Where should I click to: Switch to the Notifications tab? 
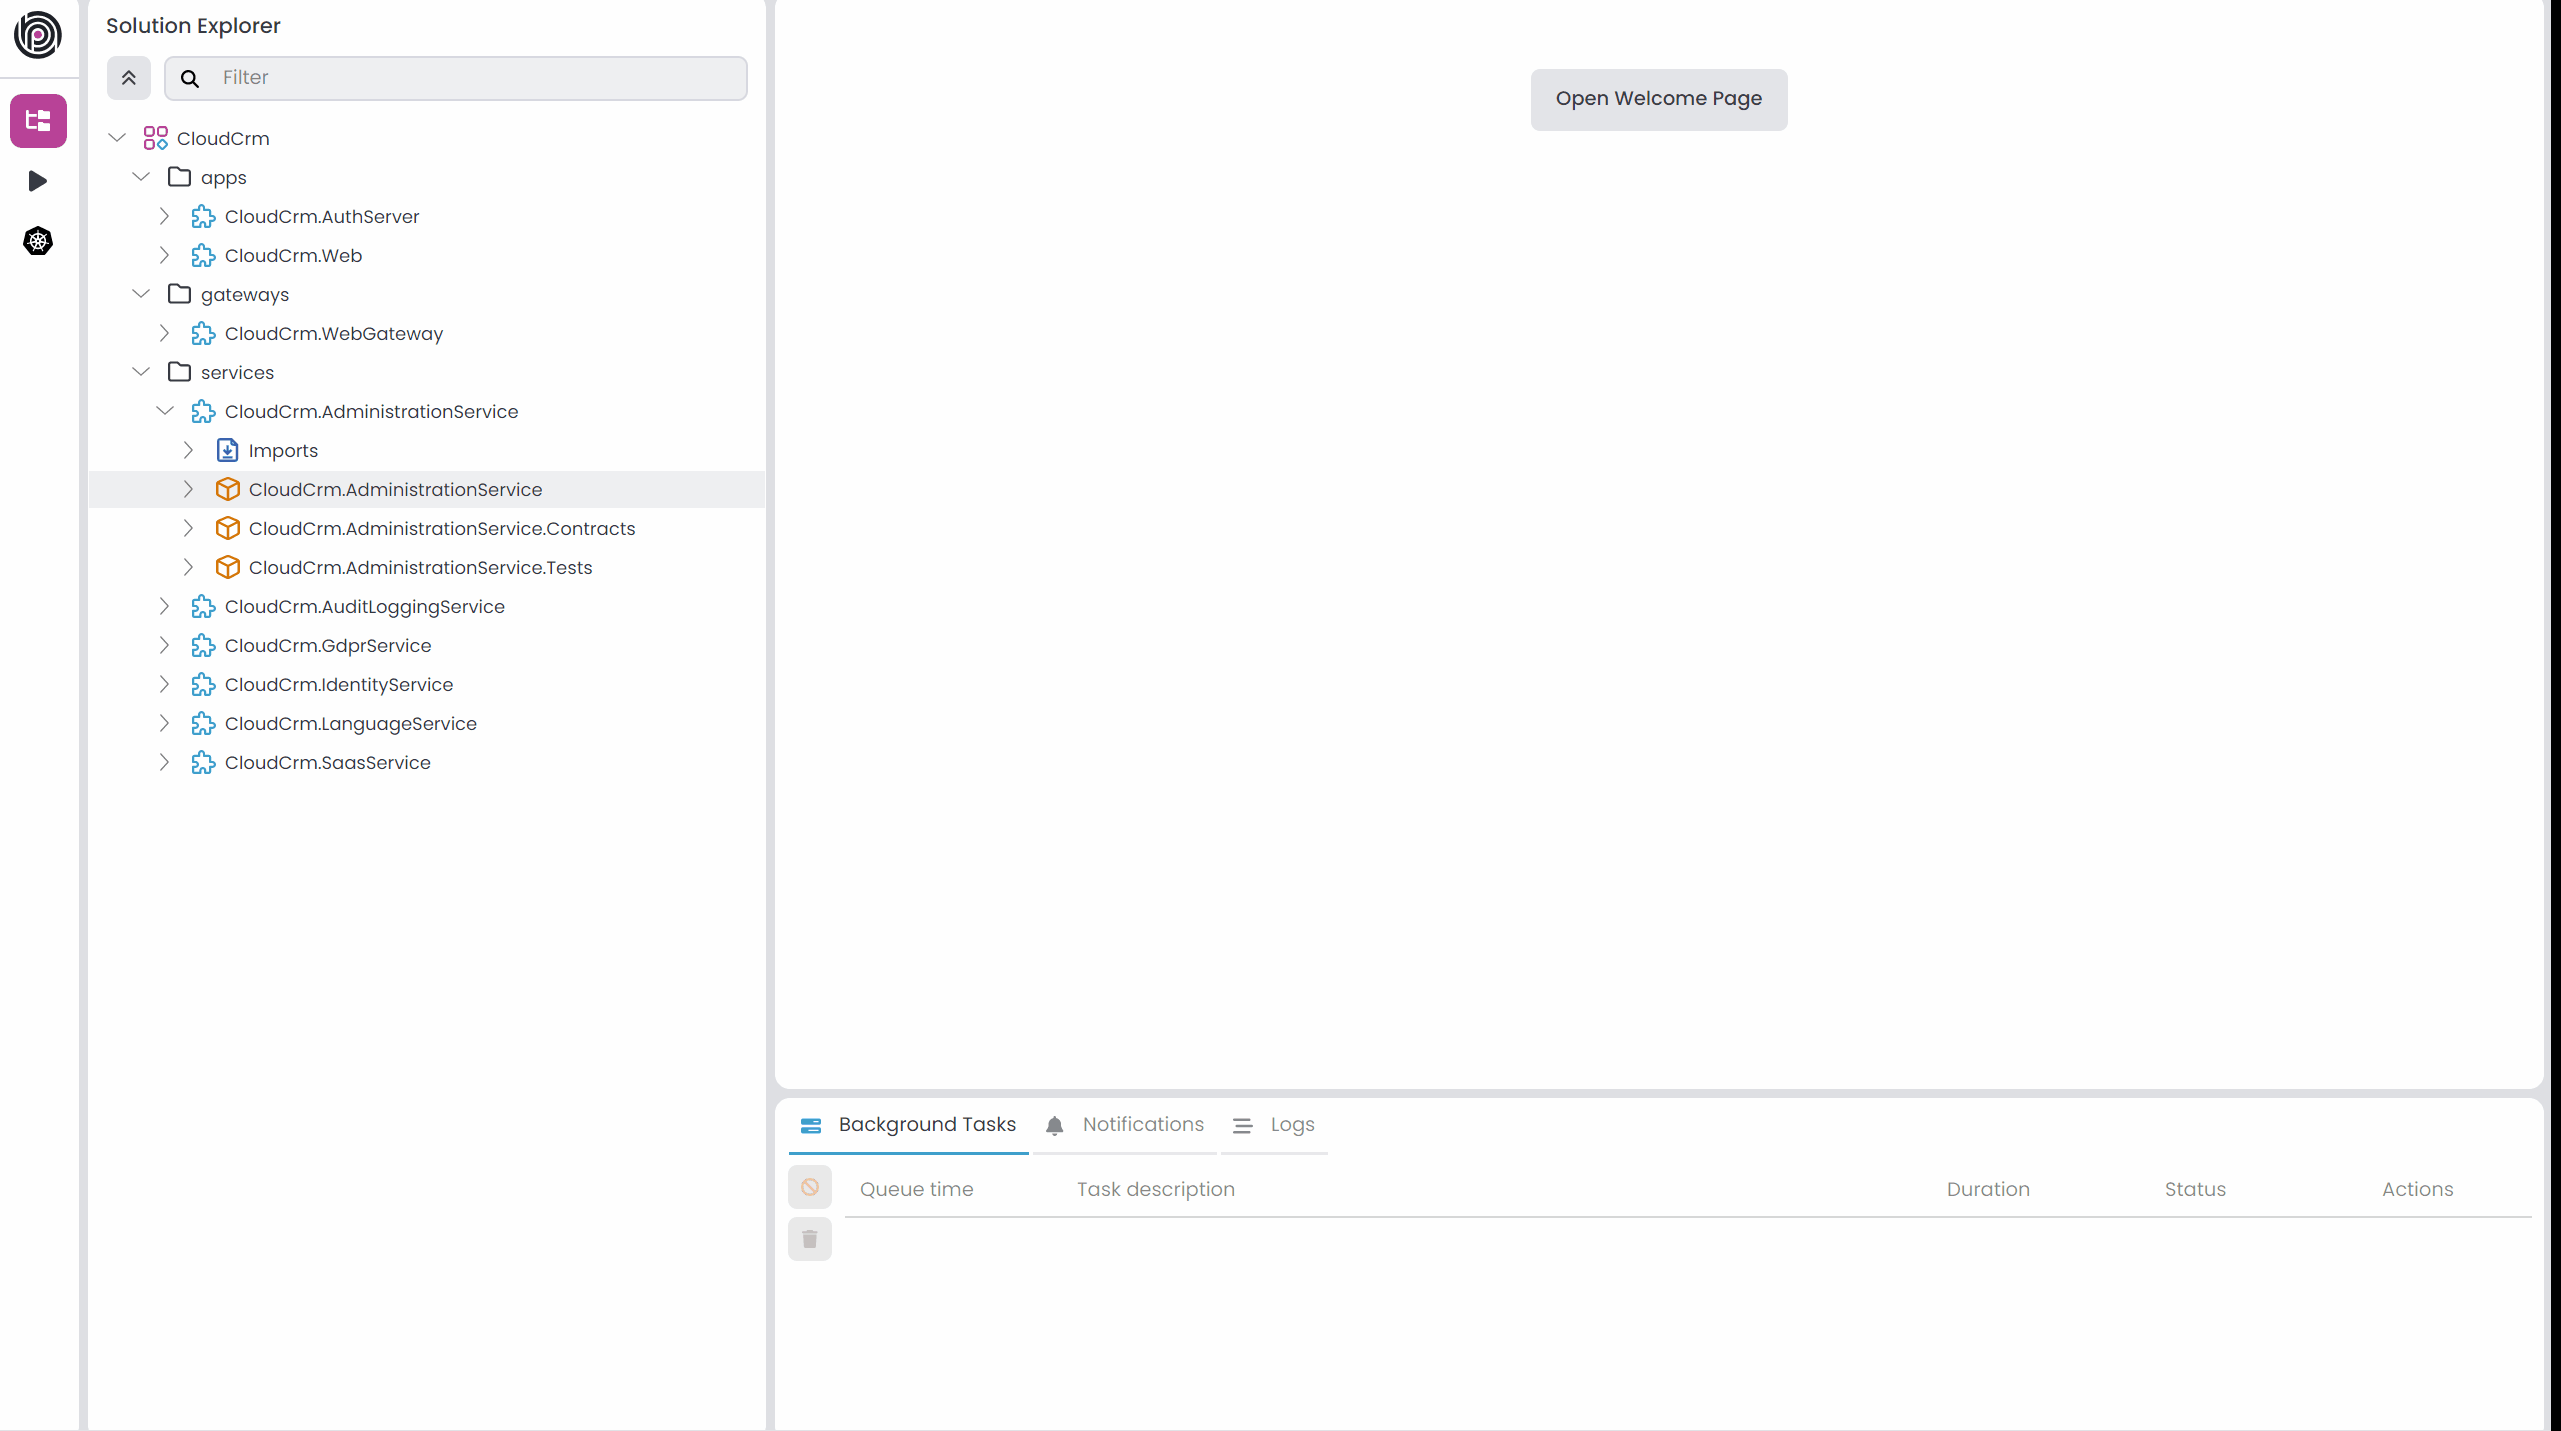pyautogui.click(x=1125, y=1125)
